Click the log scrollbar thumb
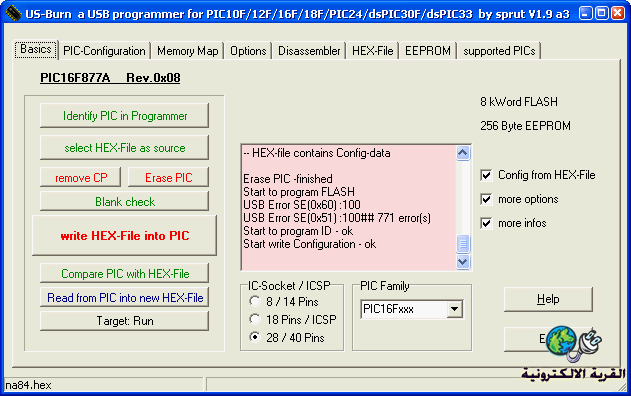 pyautogui.click(x=463, y=244)
